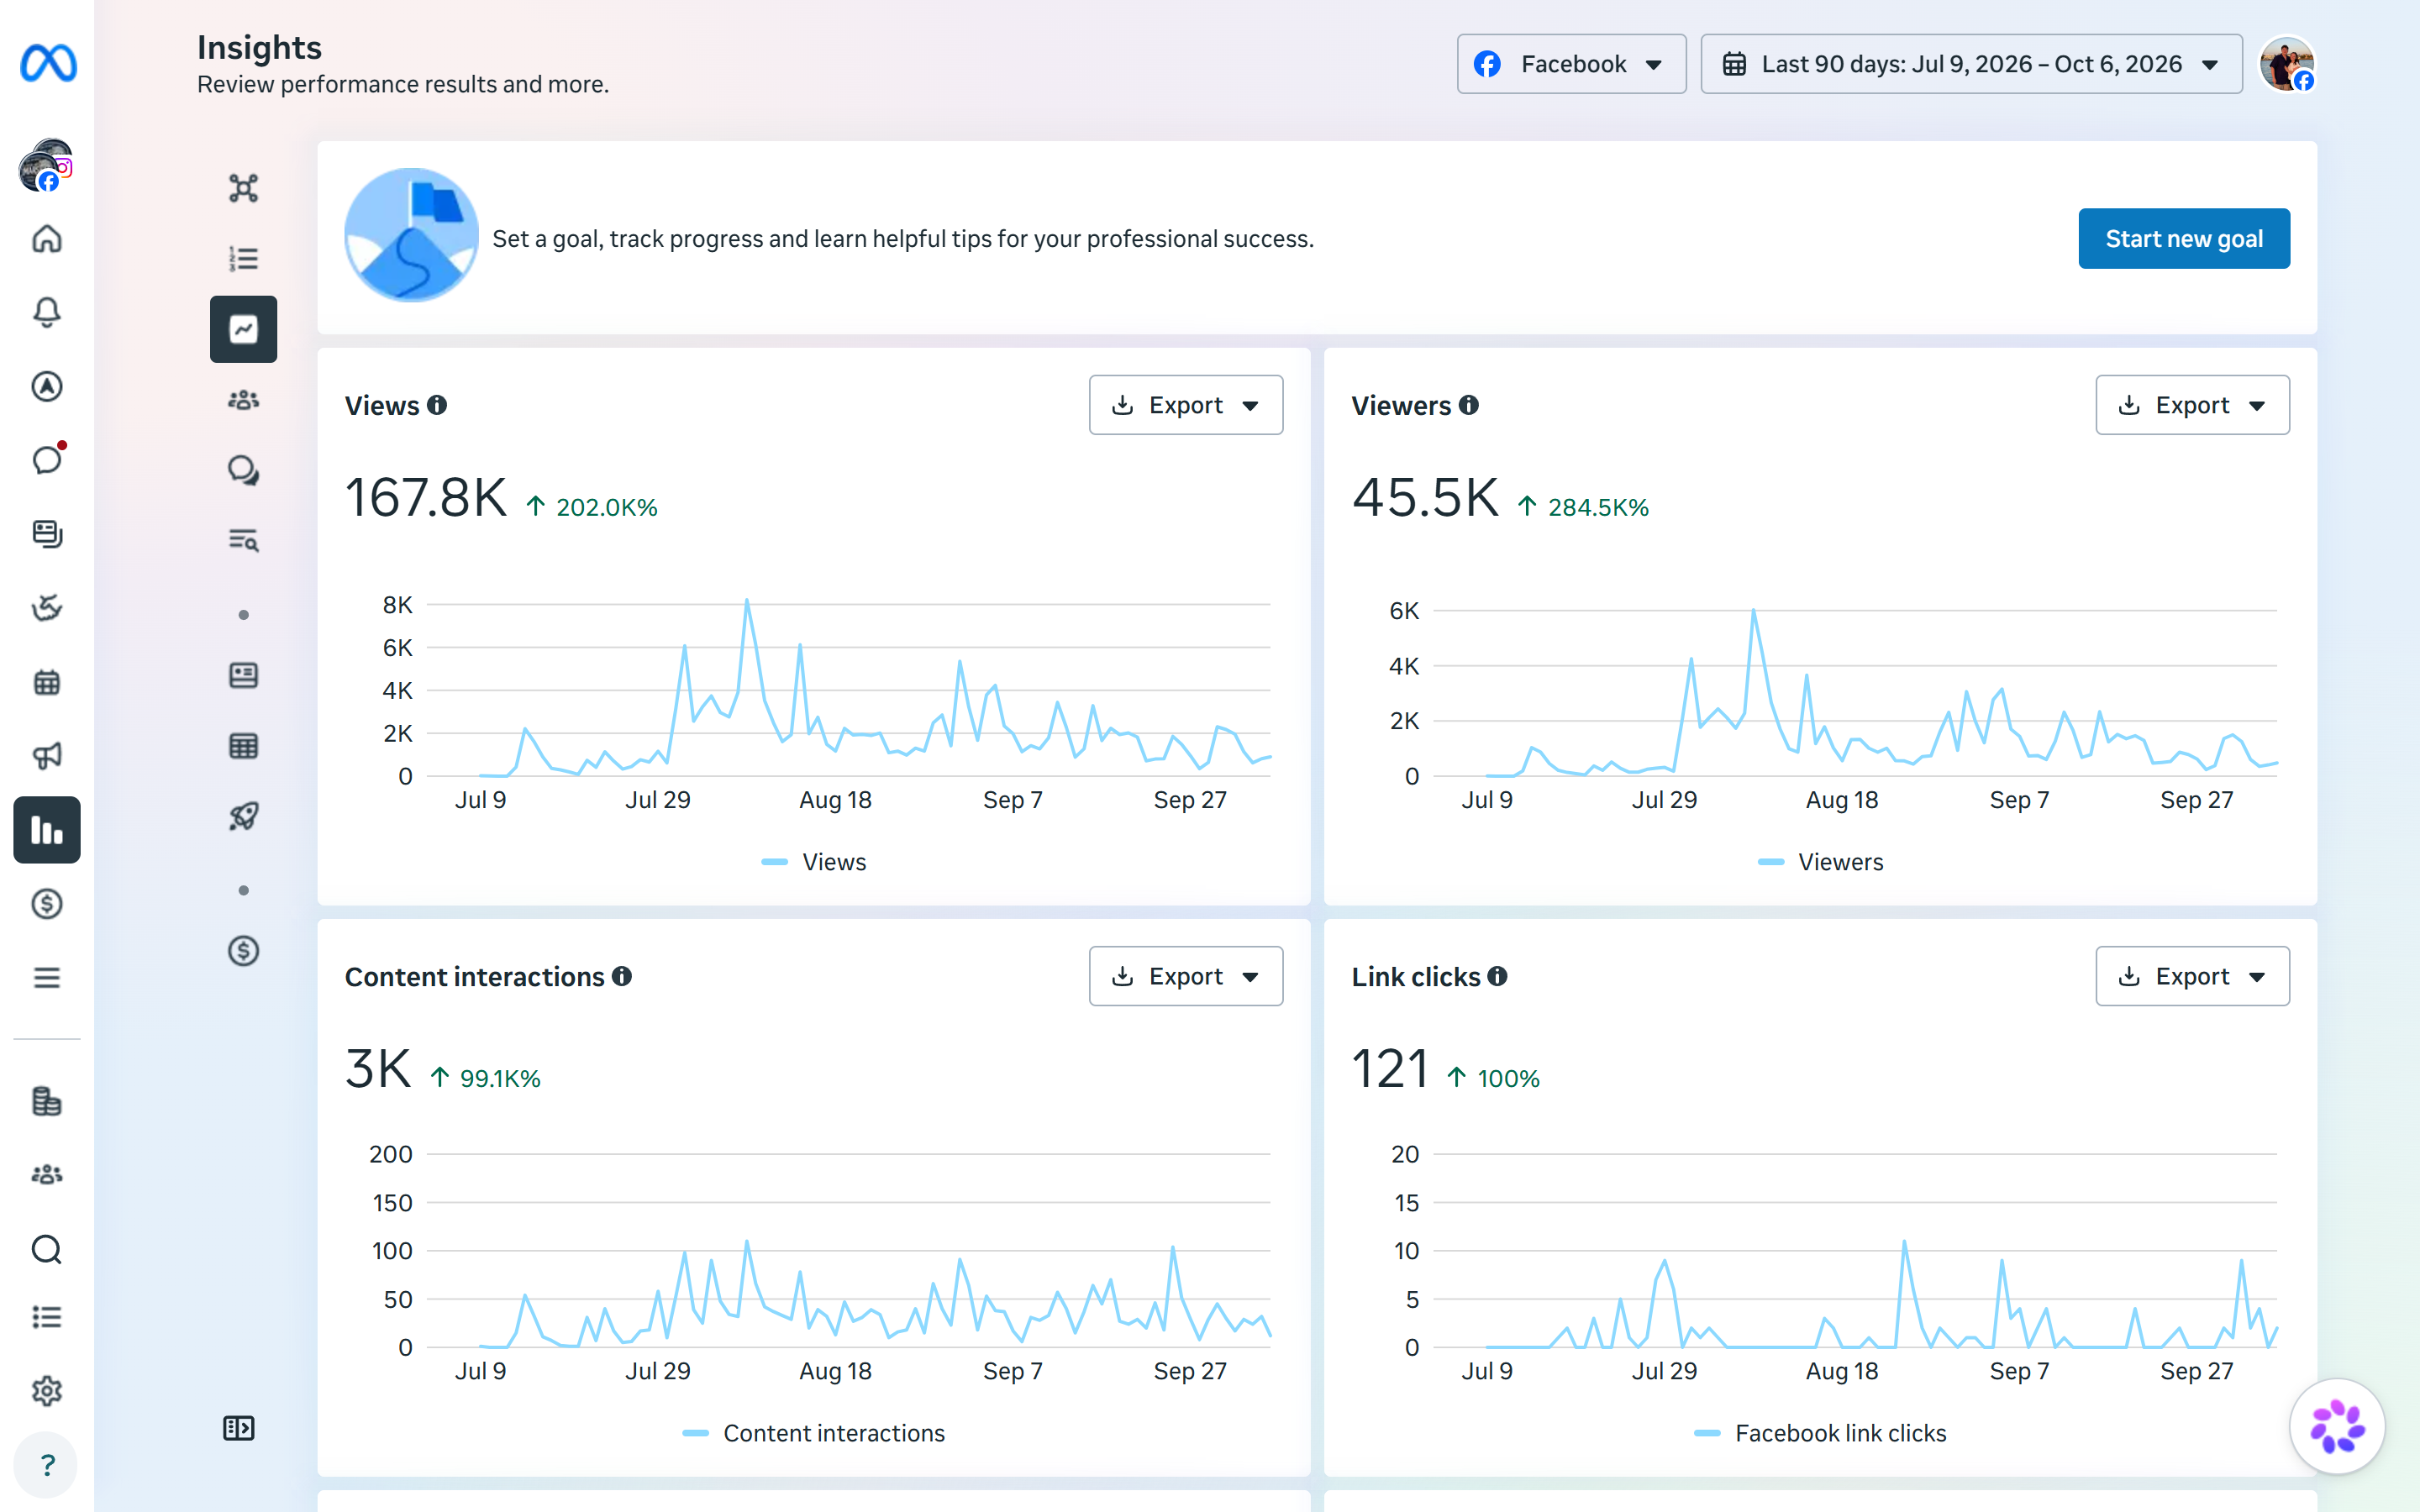The height and width of the screenshot is (1512, 2420).
Task: Open the Facebook platform dropdown
Action: click(1571, 64)
